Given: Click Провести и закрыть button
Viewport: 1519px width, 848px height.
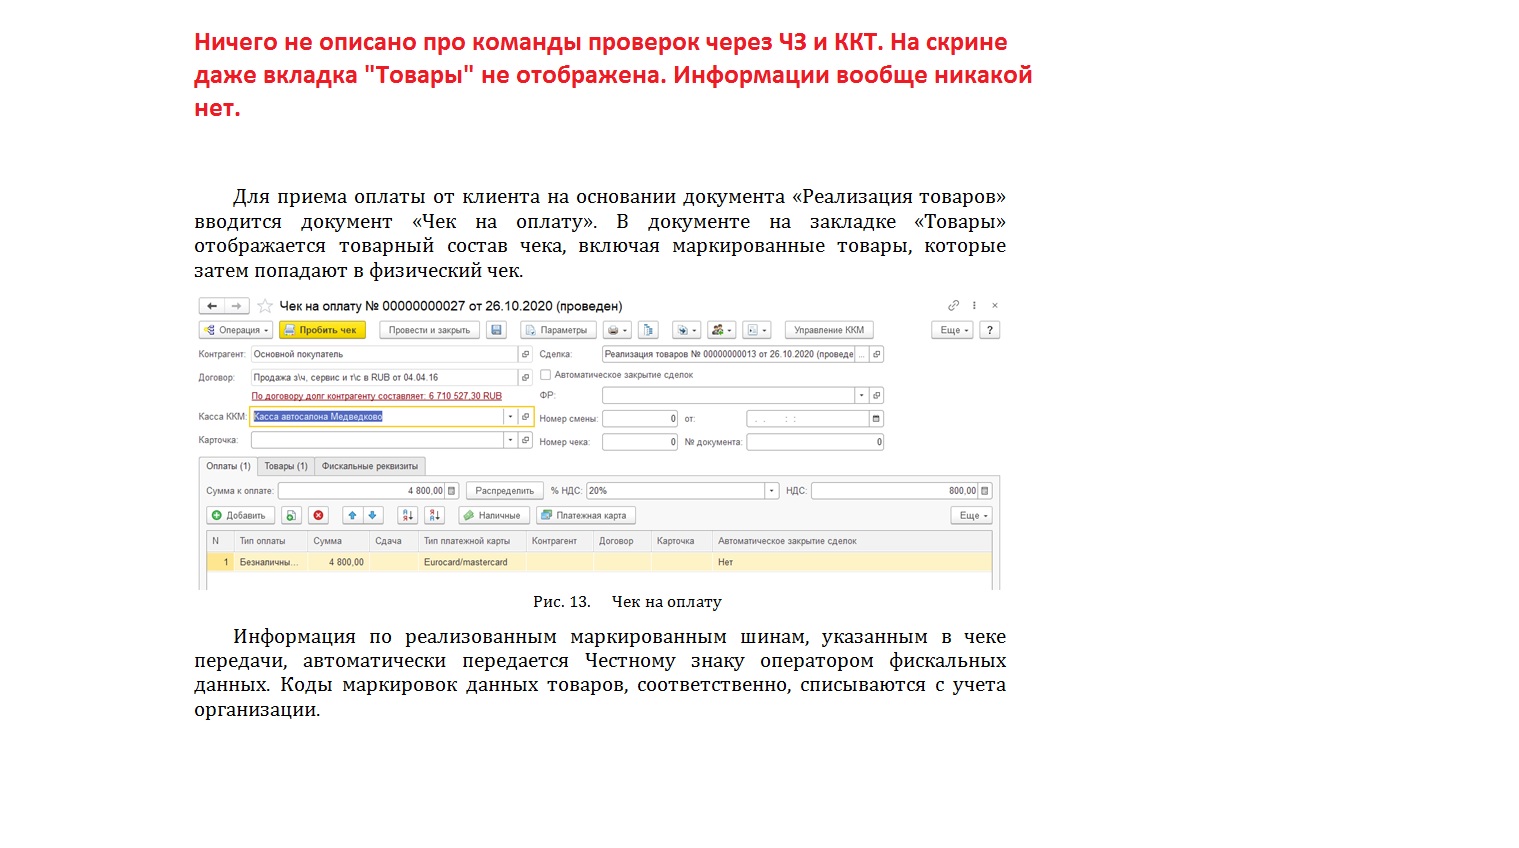Looking at the screenshot, I should pyautogui.click(x=429, y=330).
